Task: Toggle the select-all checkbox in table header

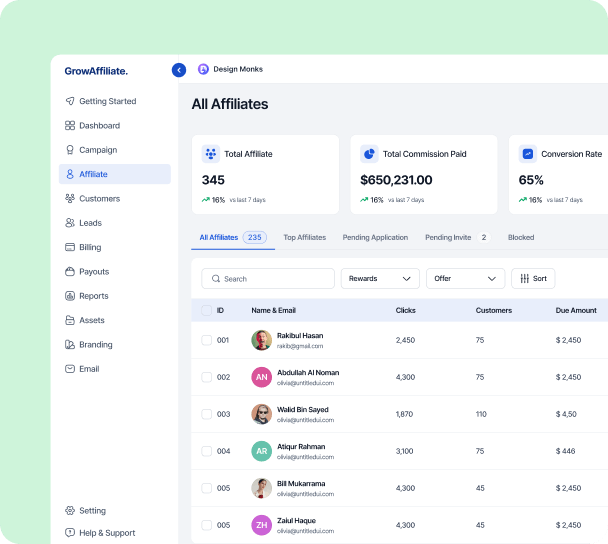Action: (207, 311)
